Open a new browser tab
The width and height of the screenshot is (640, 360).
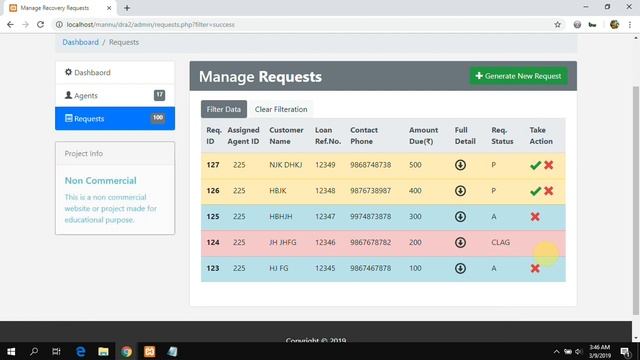(x=127, y=8)
